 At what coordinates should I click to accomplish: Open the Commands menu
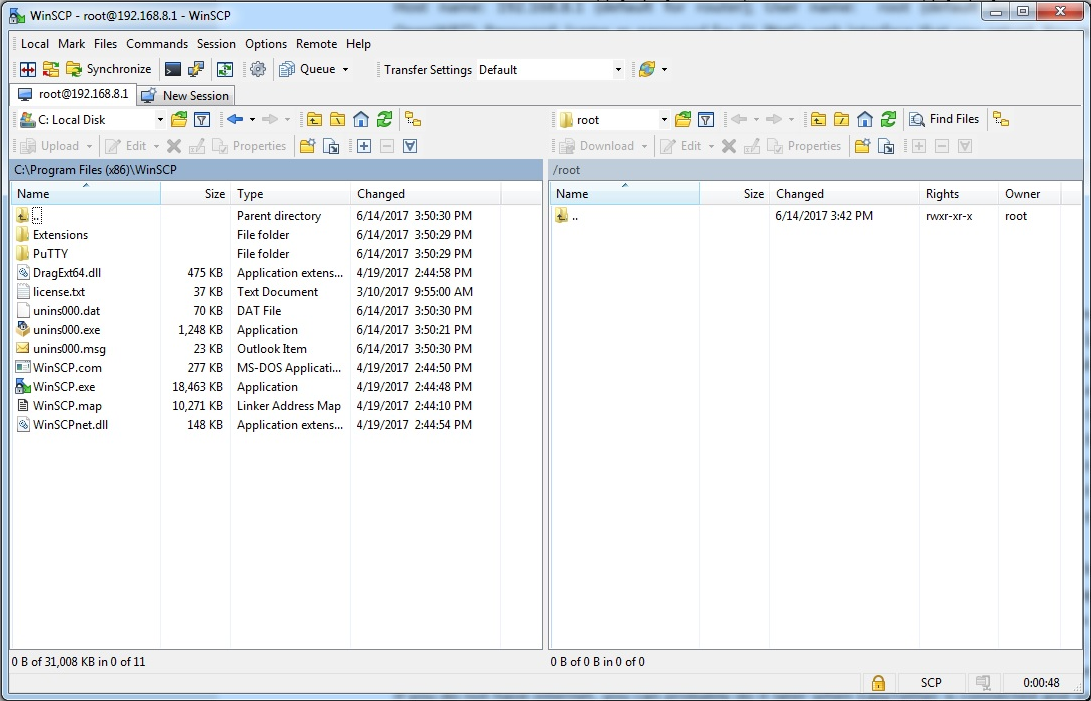[156, 44]
